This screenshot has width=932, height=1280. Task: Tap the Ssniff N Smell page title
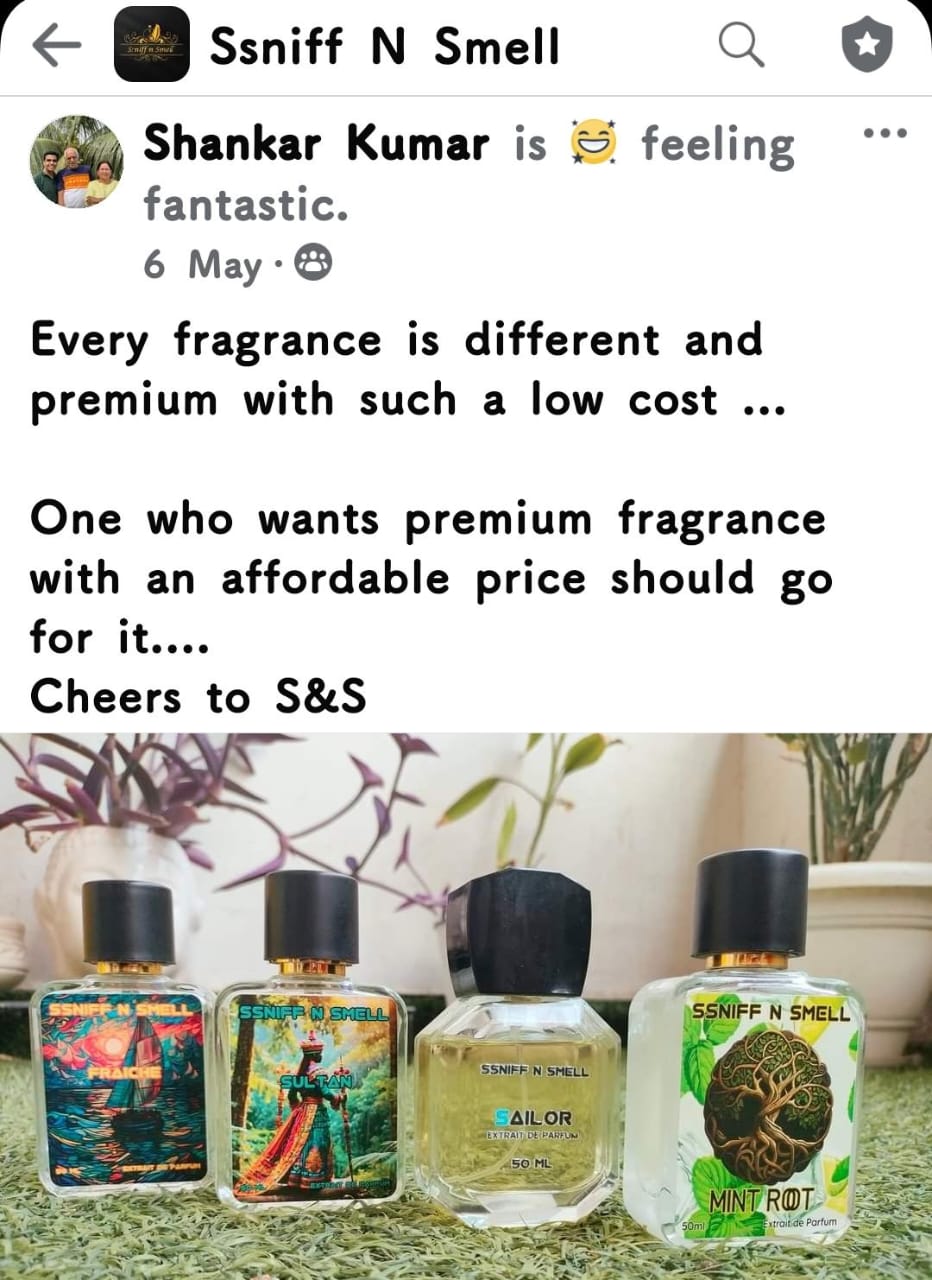[x=384, y=47]
